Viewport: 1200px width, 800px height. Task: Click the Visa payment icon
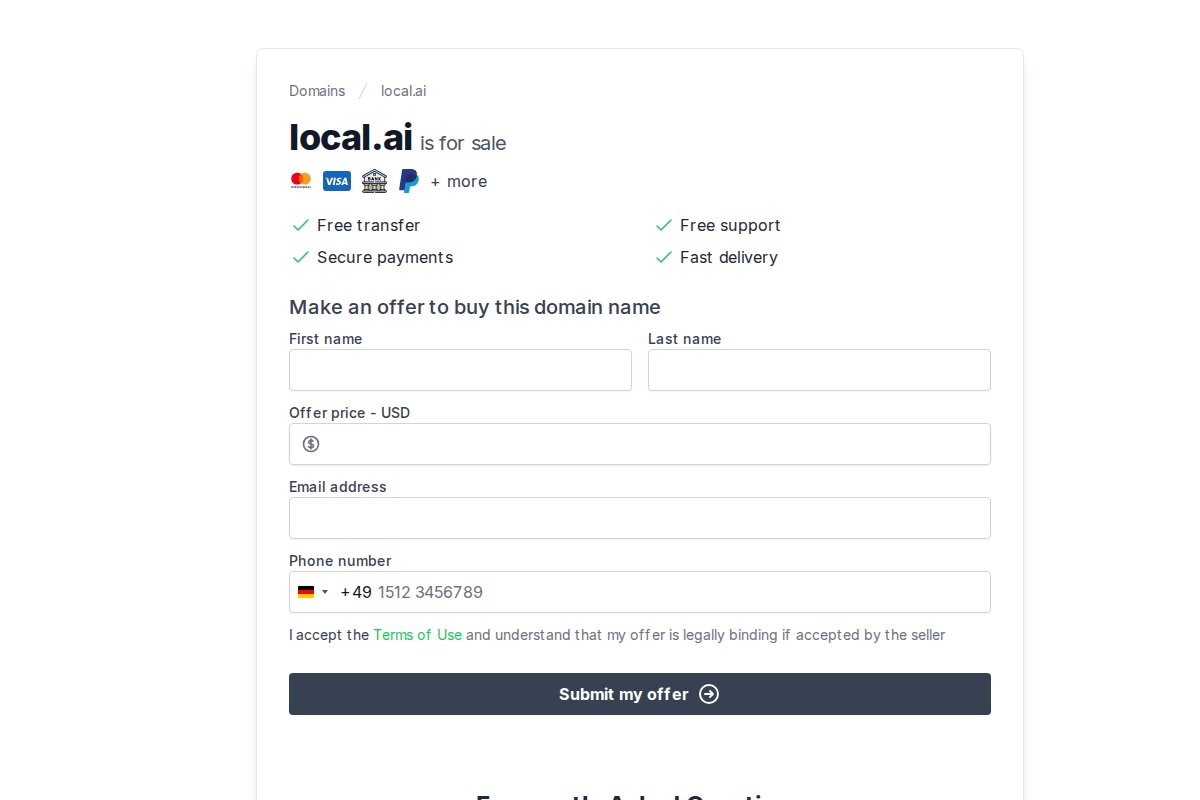337,181
